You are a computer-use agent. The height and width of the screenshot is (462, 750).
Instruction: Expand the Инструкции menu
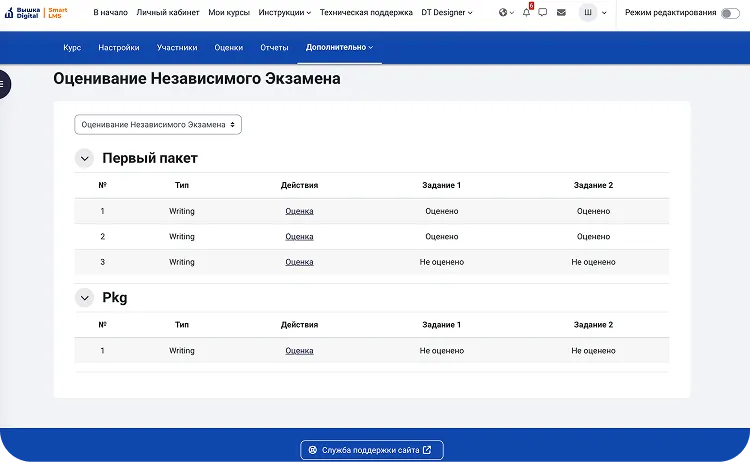pyautogui.click(x=285, y=12)
